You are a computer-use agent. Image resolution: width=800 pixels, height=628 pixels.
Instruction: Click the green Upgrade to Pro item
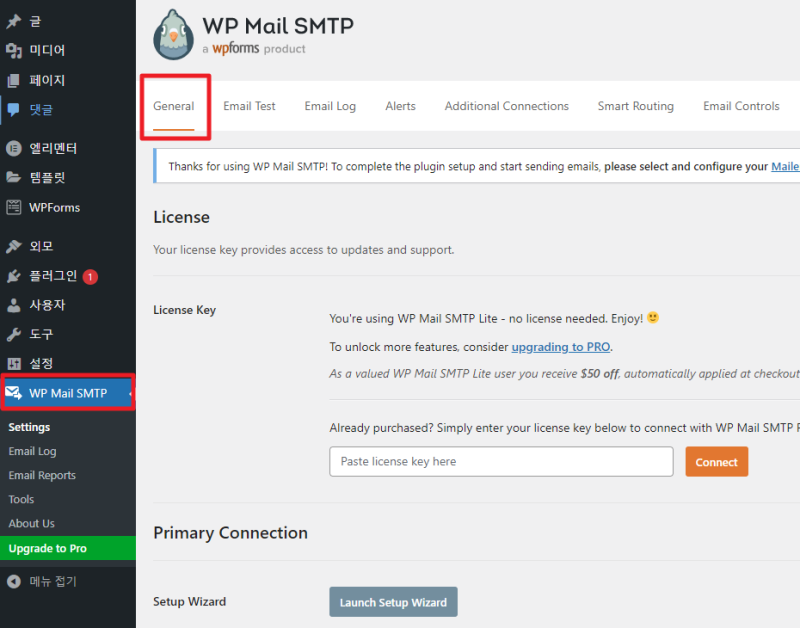[x=68, y=548]
